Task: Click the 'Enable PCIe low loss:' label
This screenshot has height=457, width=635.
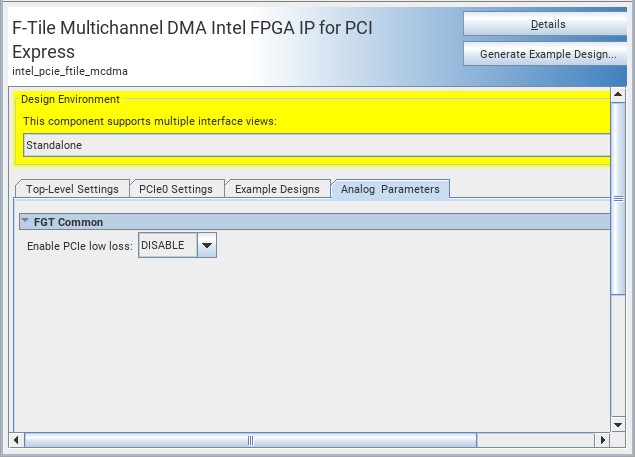Action: click(80, 246)
